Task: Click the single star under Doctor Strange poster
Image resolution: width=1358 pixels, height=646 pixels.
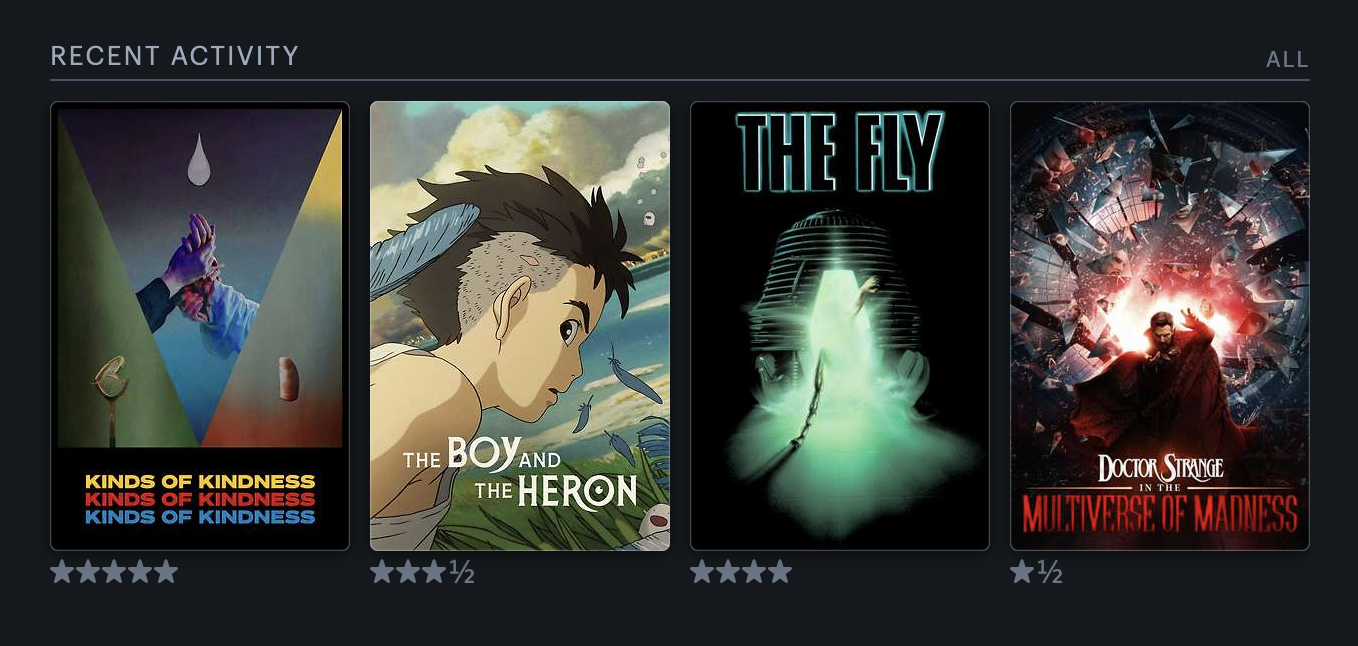Action: coord(1022,572)
